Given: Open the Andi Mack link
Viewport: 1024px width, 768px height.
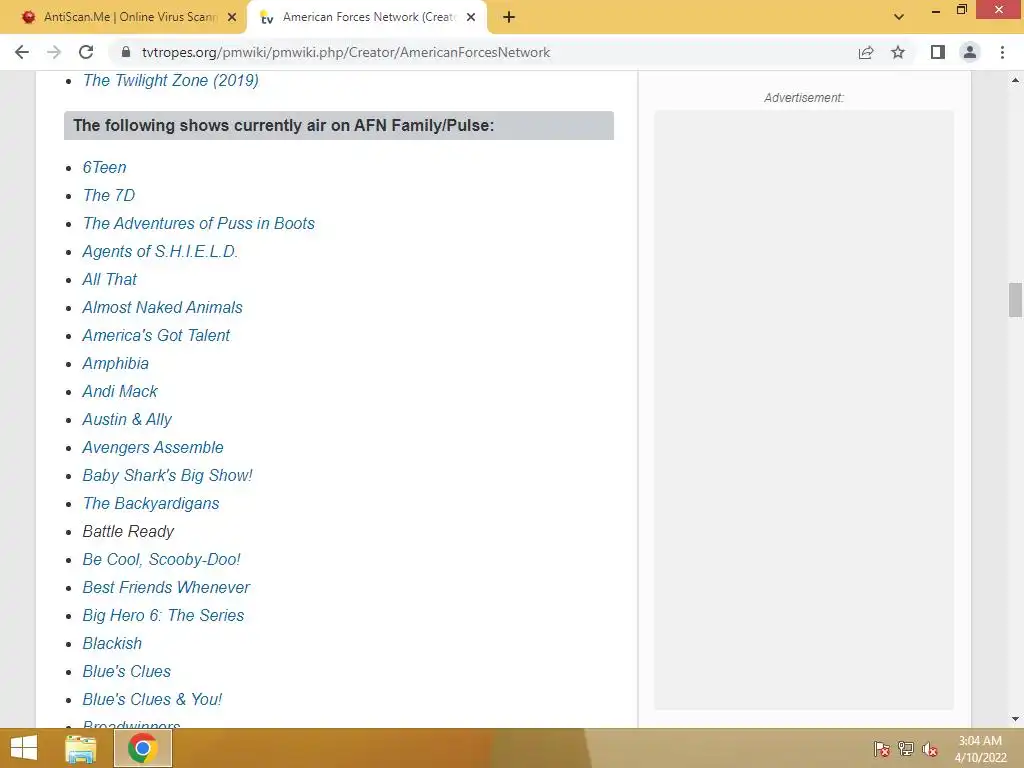Looking at the screenshot, I should pyautogui.click(x=120, y=392).
